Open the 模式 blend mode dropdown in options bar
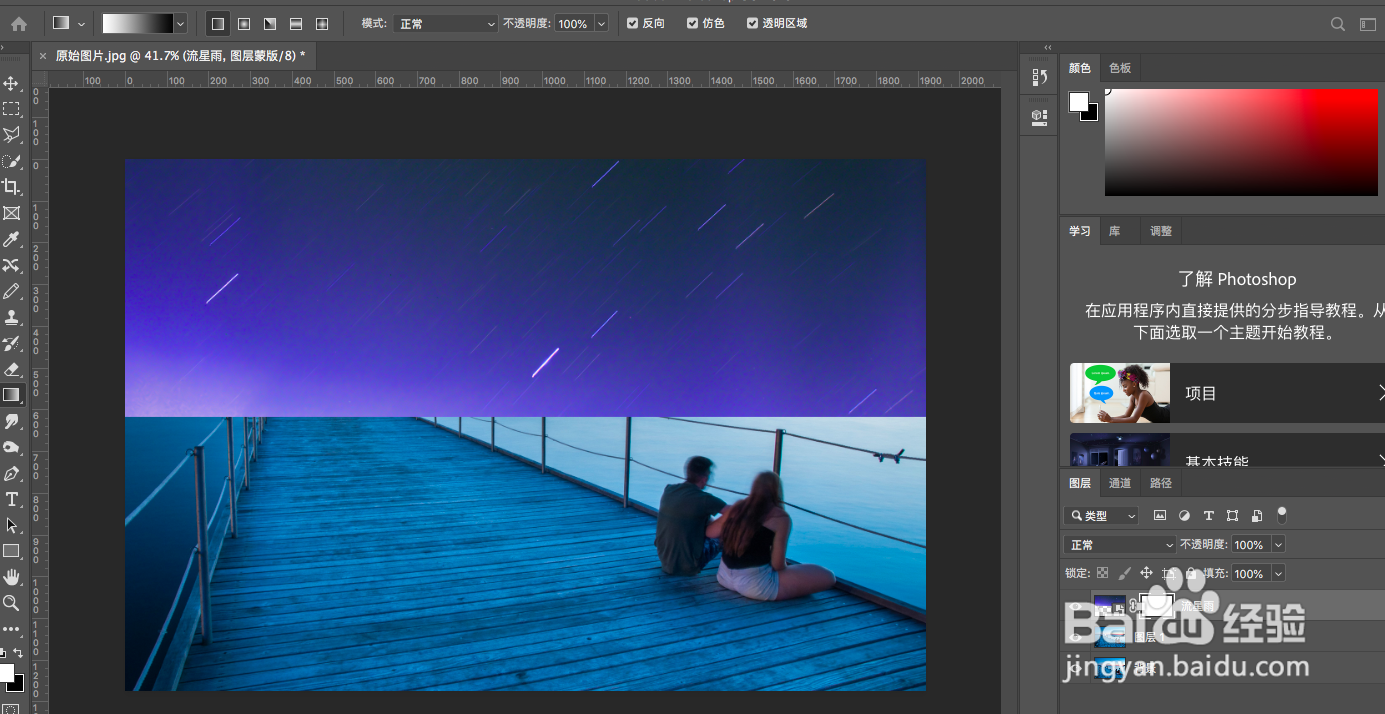Viewport: 1385px width, 714px height. (x=445, y=23)
